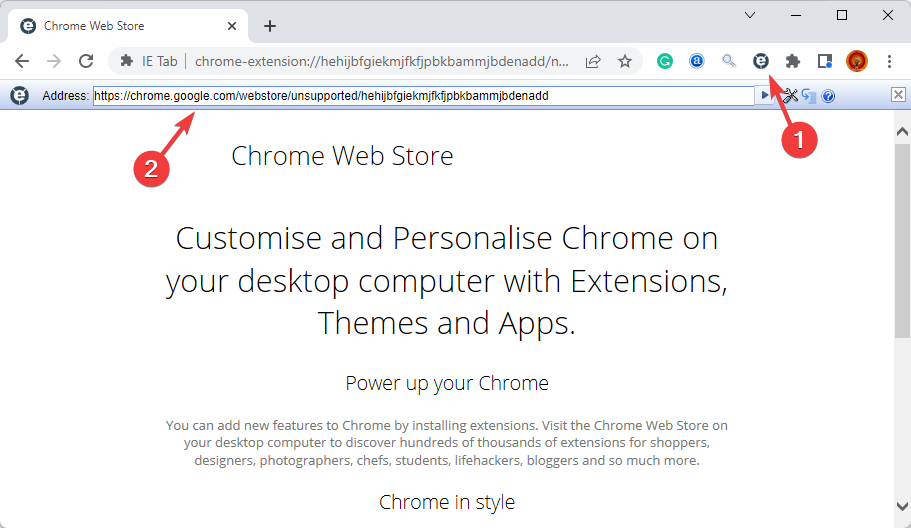
Task: Click the IE Tab extension toolbar icon
Action: [x=761, y=61]
